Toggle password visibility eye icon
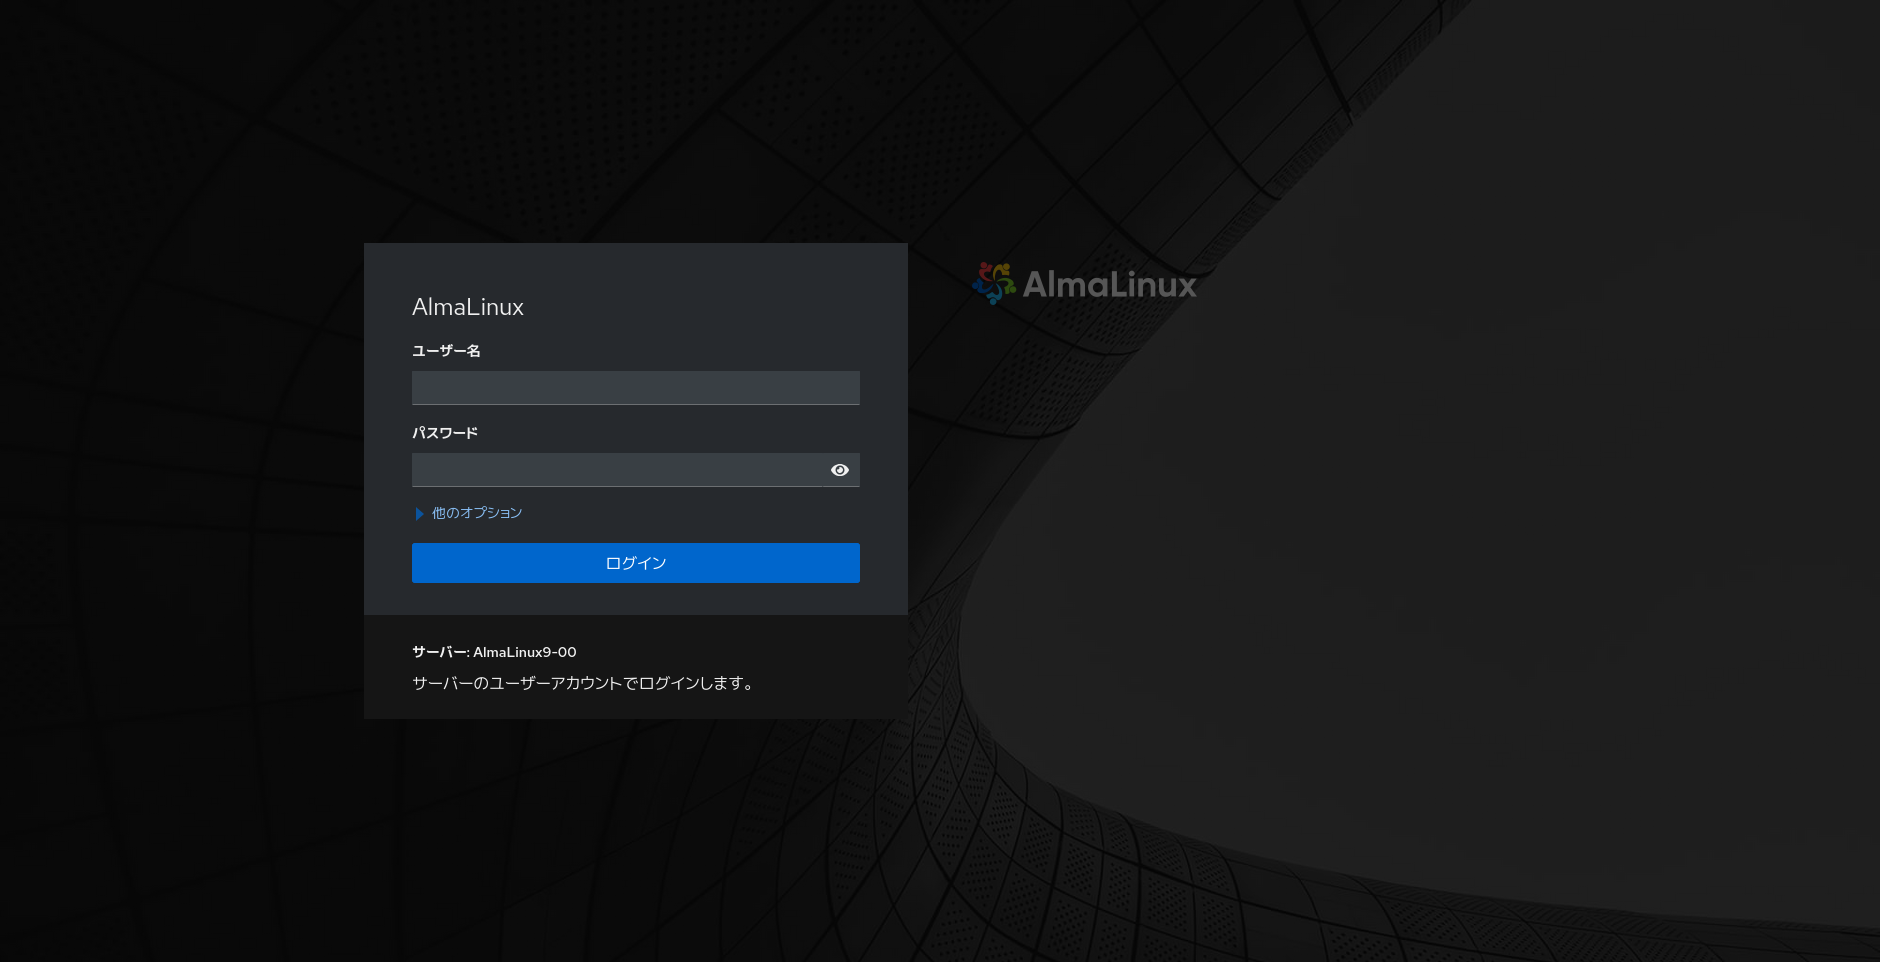The width and height of the screenshot is (1880, 962). pos(840,470)
